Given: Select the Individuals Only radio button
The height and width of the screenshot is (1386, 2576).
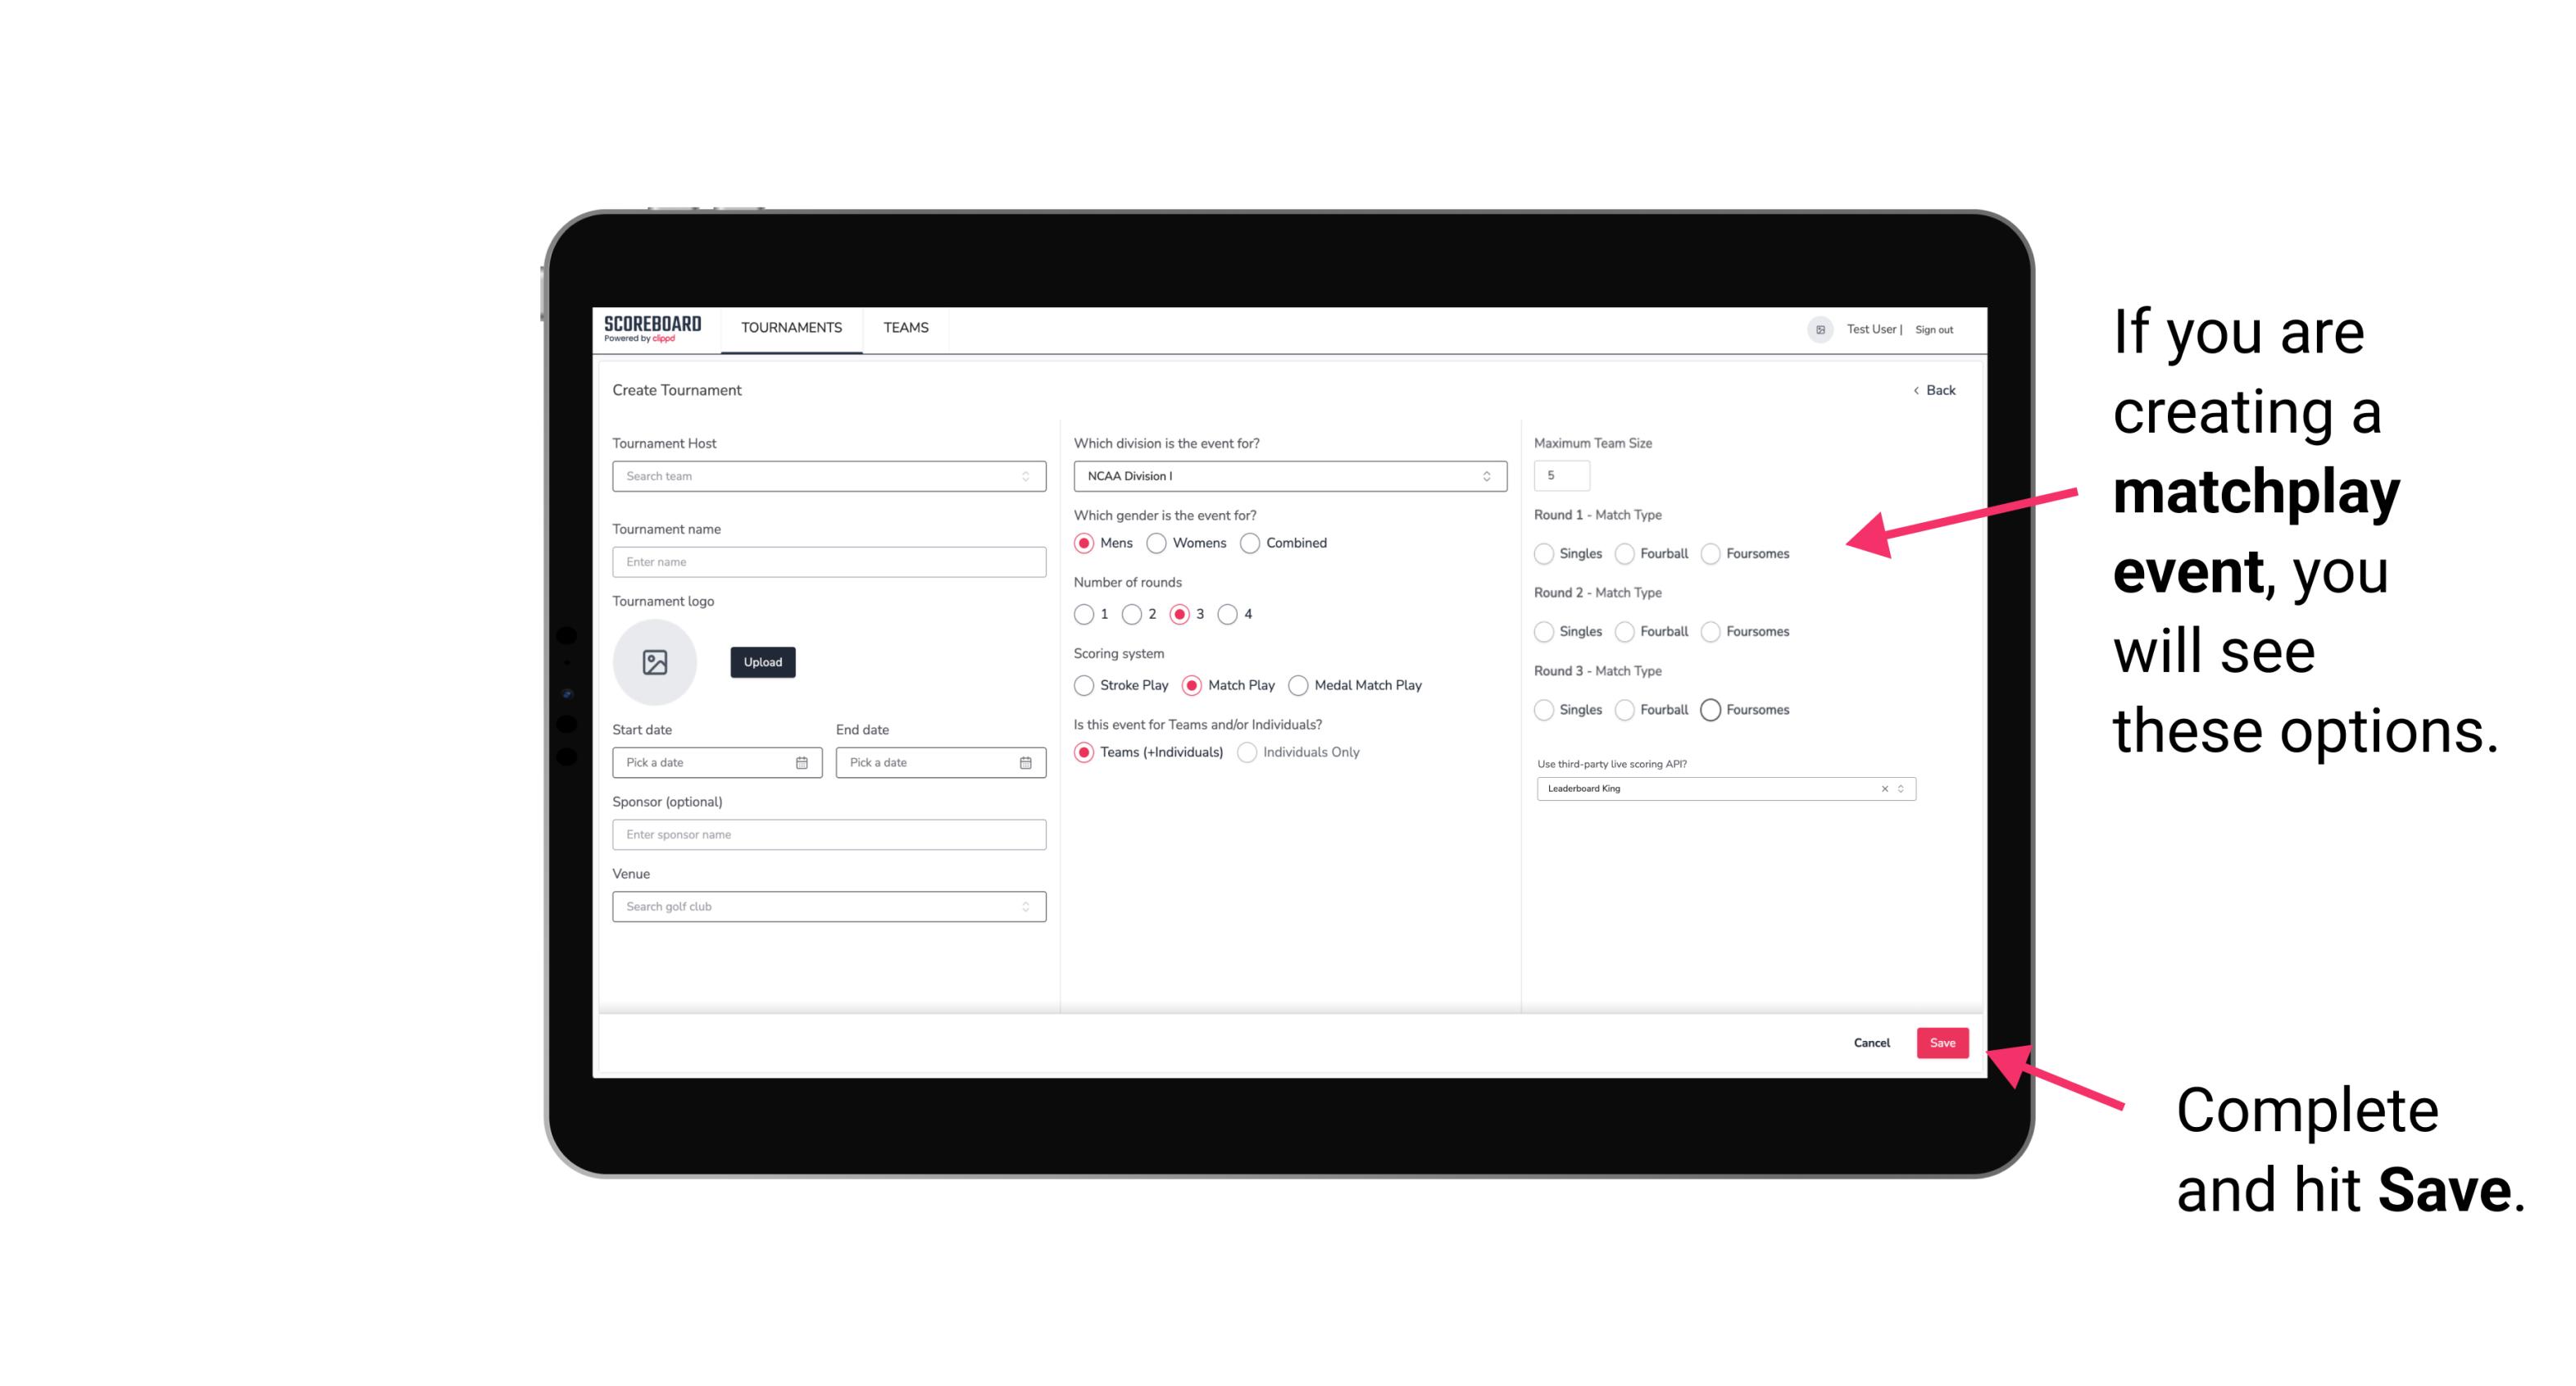Looking at the screenshot, I should click(1245, 752).
